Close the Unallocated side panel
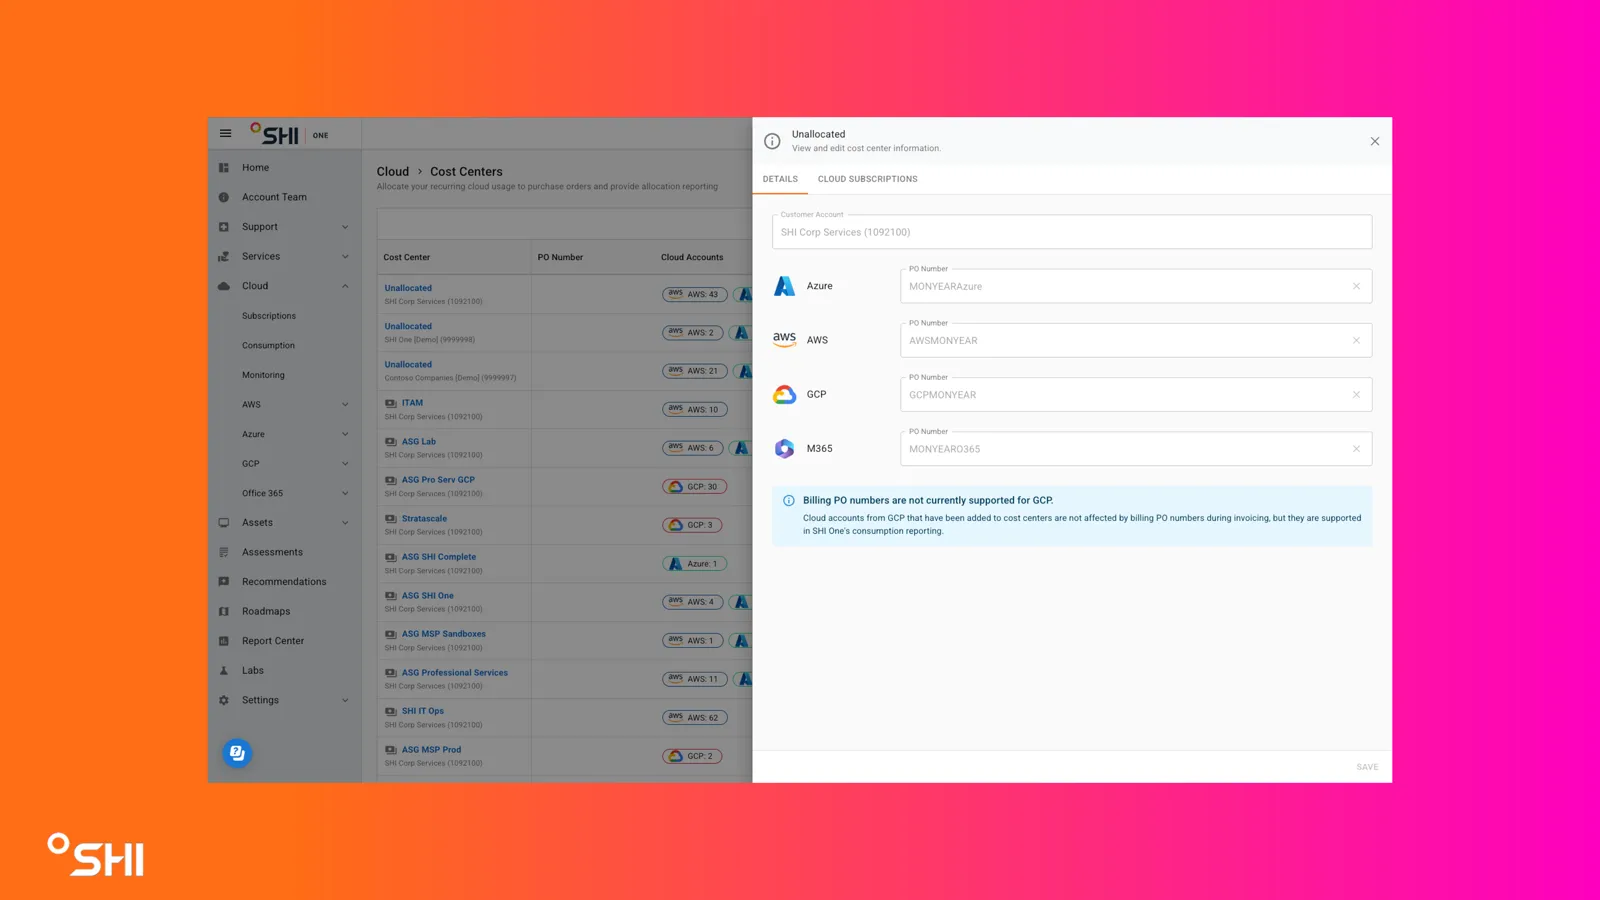Screen dimensions: 1600x900 coord(1375,141)
